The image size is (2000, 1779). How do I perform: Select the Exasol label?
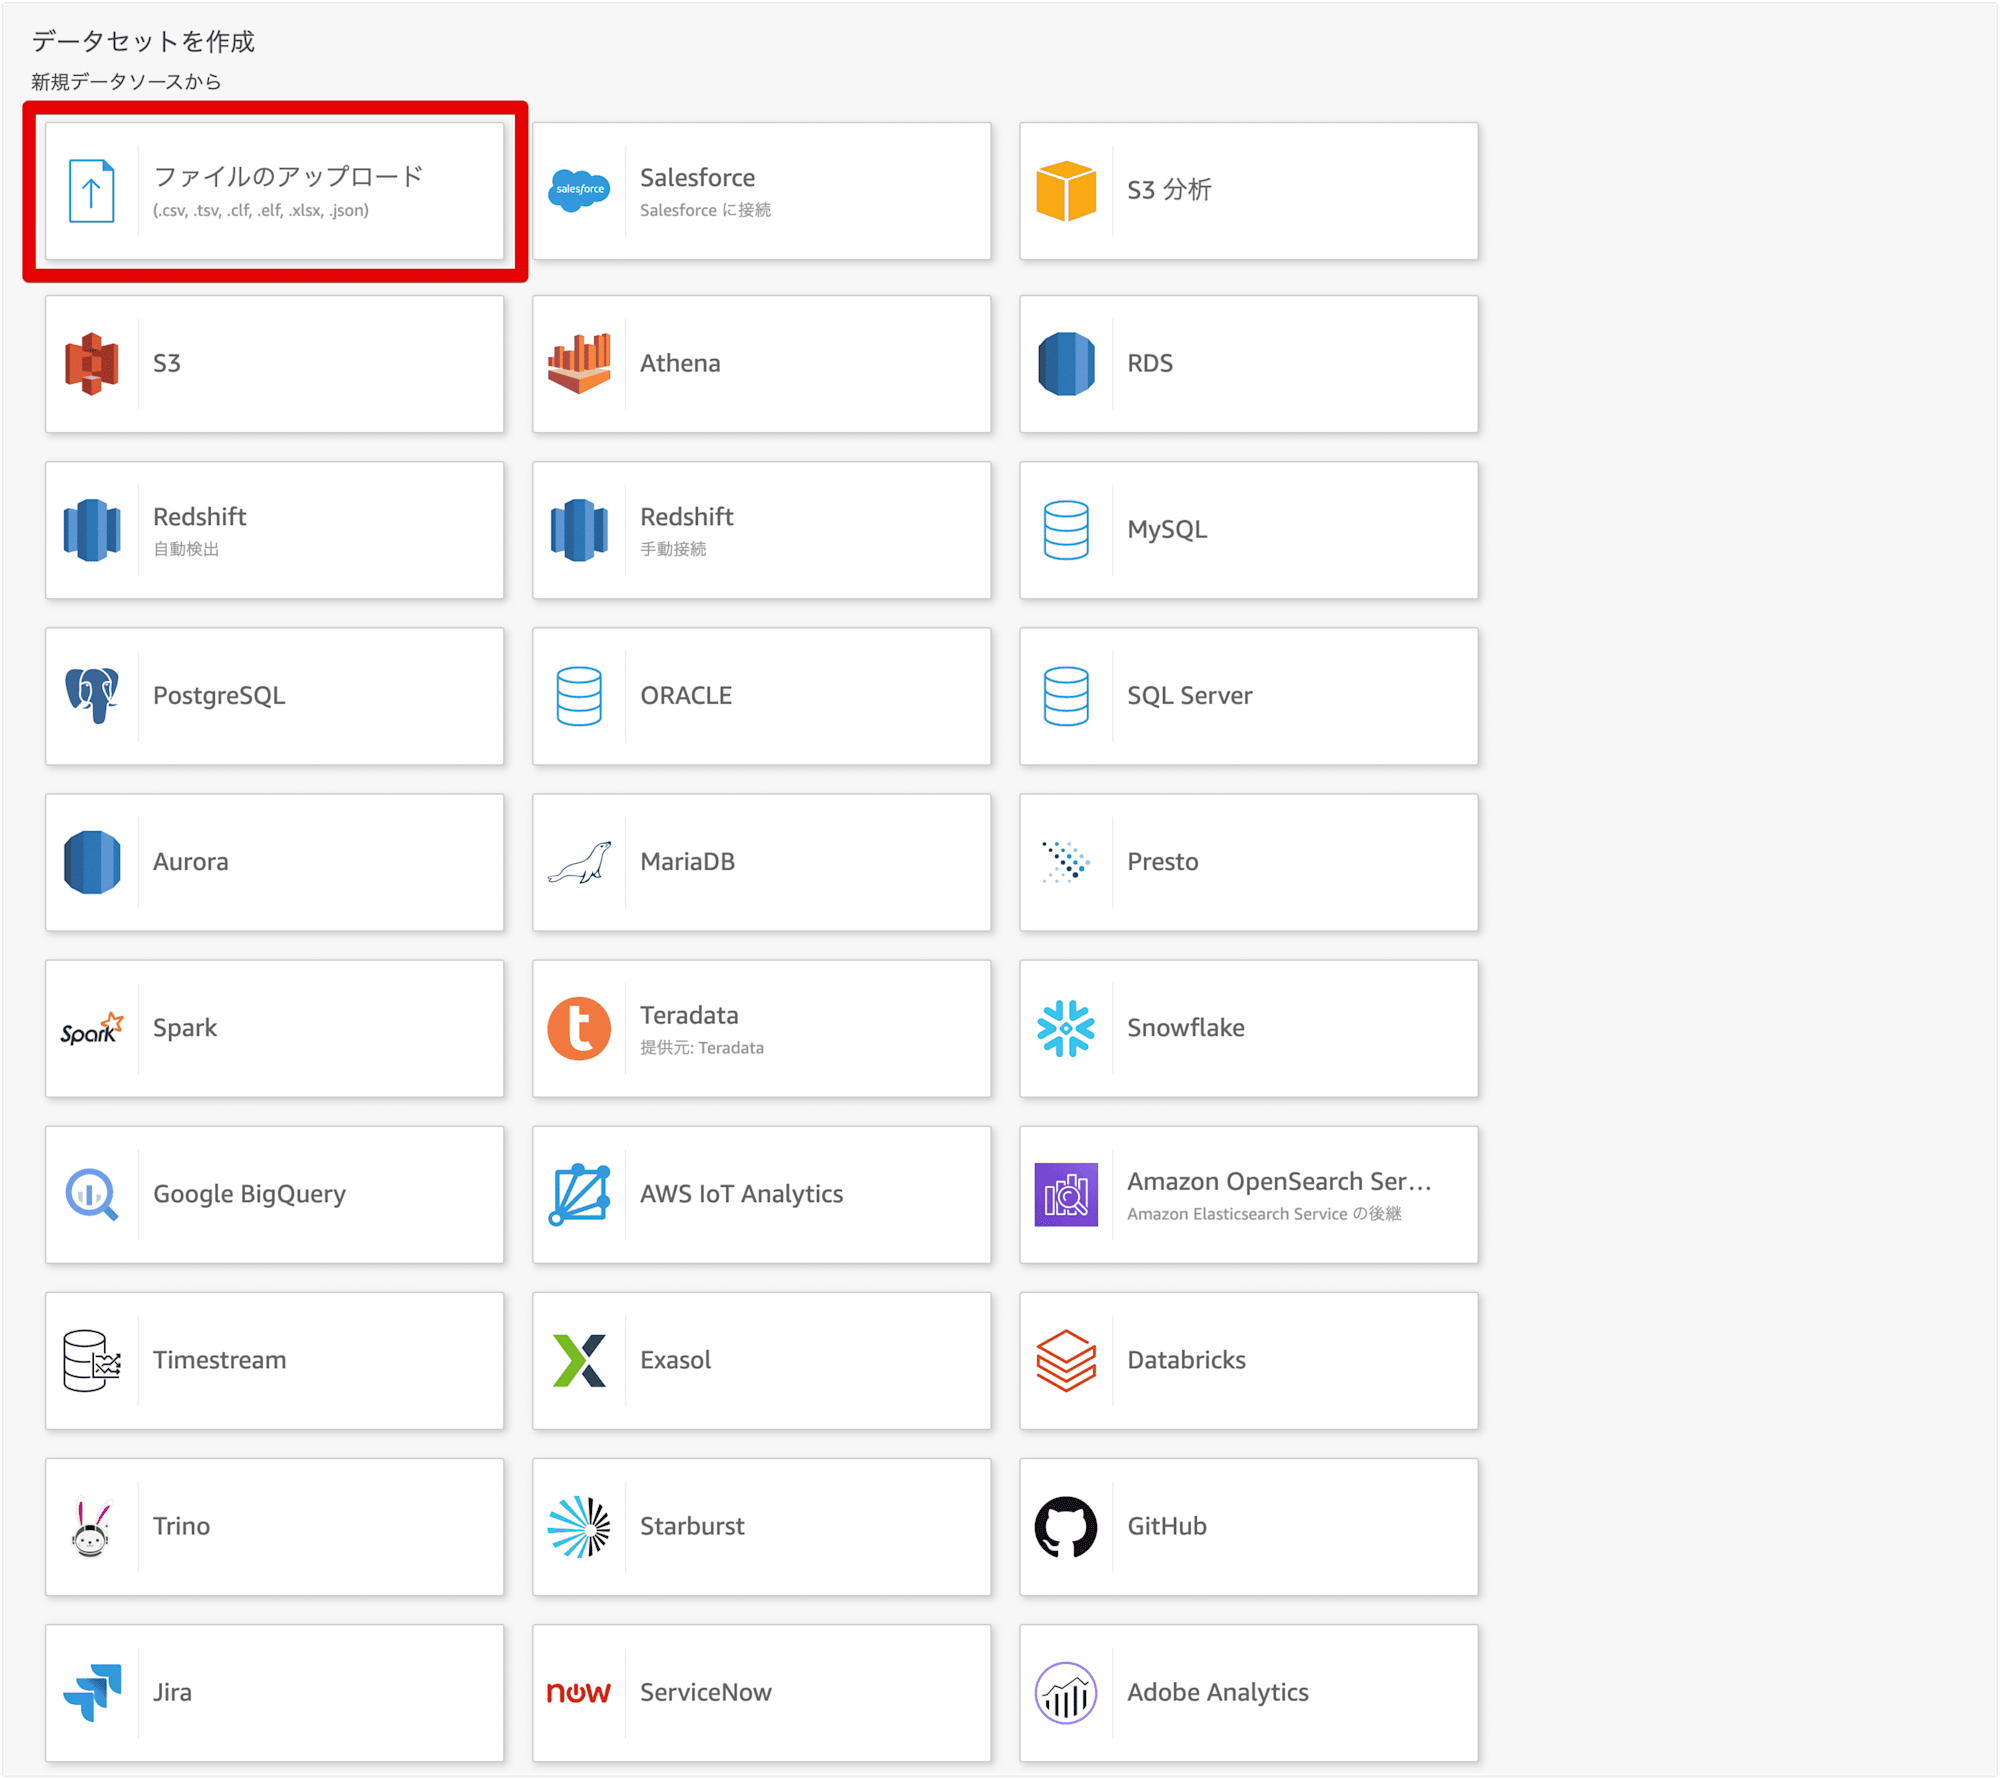(676, 1361)
